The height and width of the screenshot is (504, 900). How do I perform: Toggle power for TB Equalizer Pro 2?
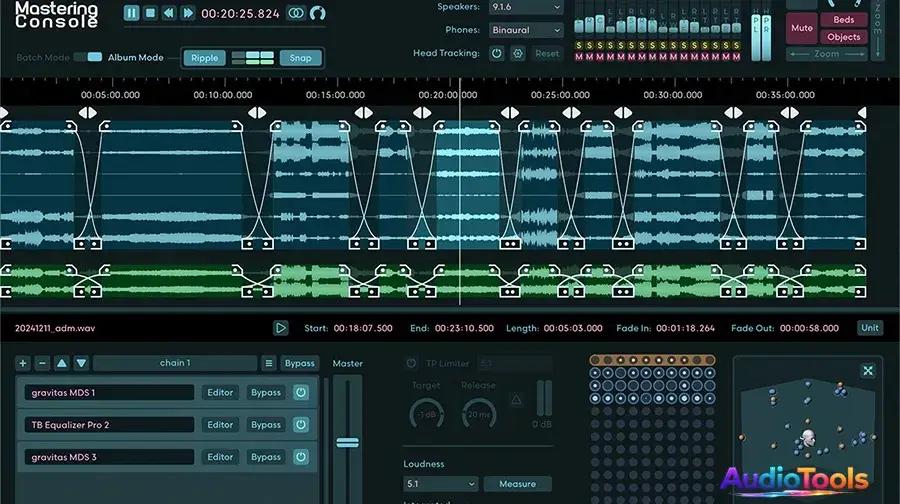point(301,425)
